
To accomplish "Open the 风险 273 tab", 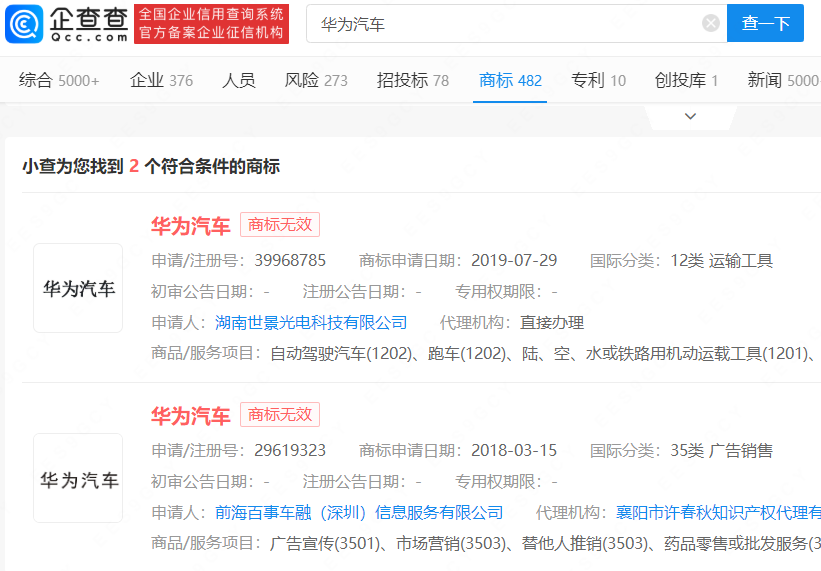I will coord(316,81).
